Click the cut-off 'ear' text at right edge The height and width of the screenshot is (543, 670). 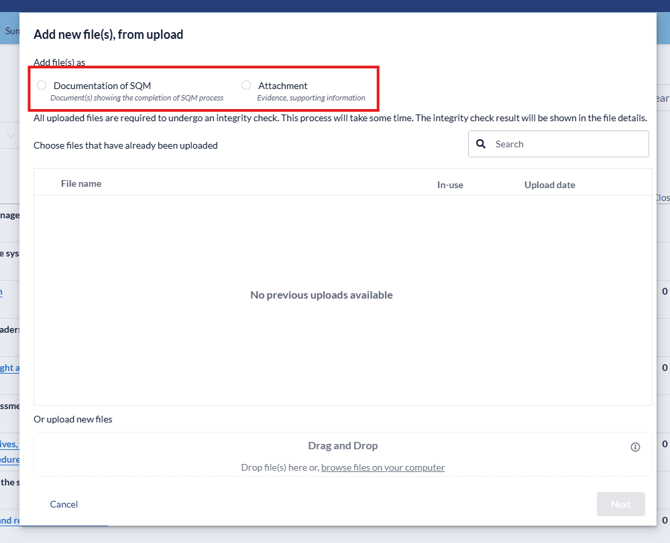click(662, 99)
